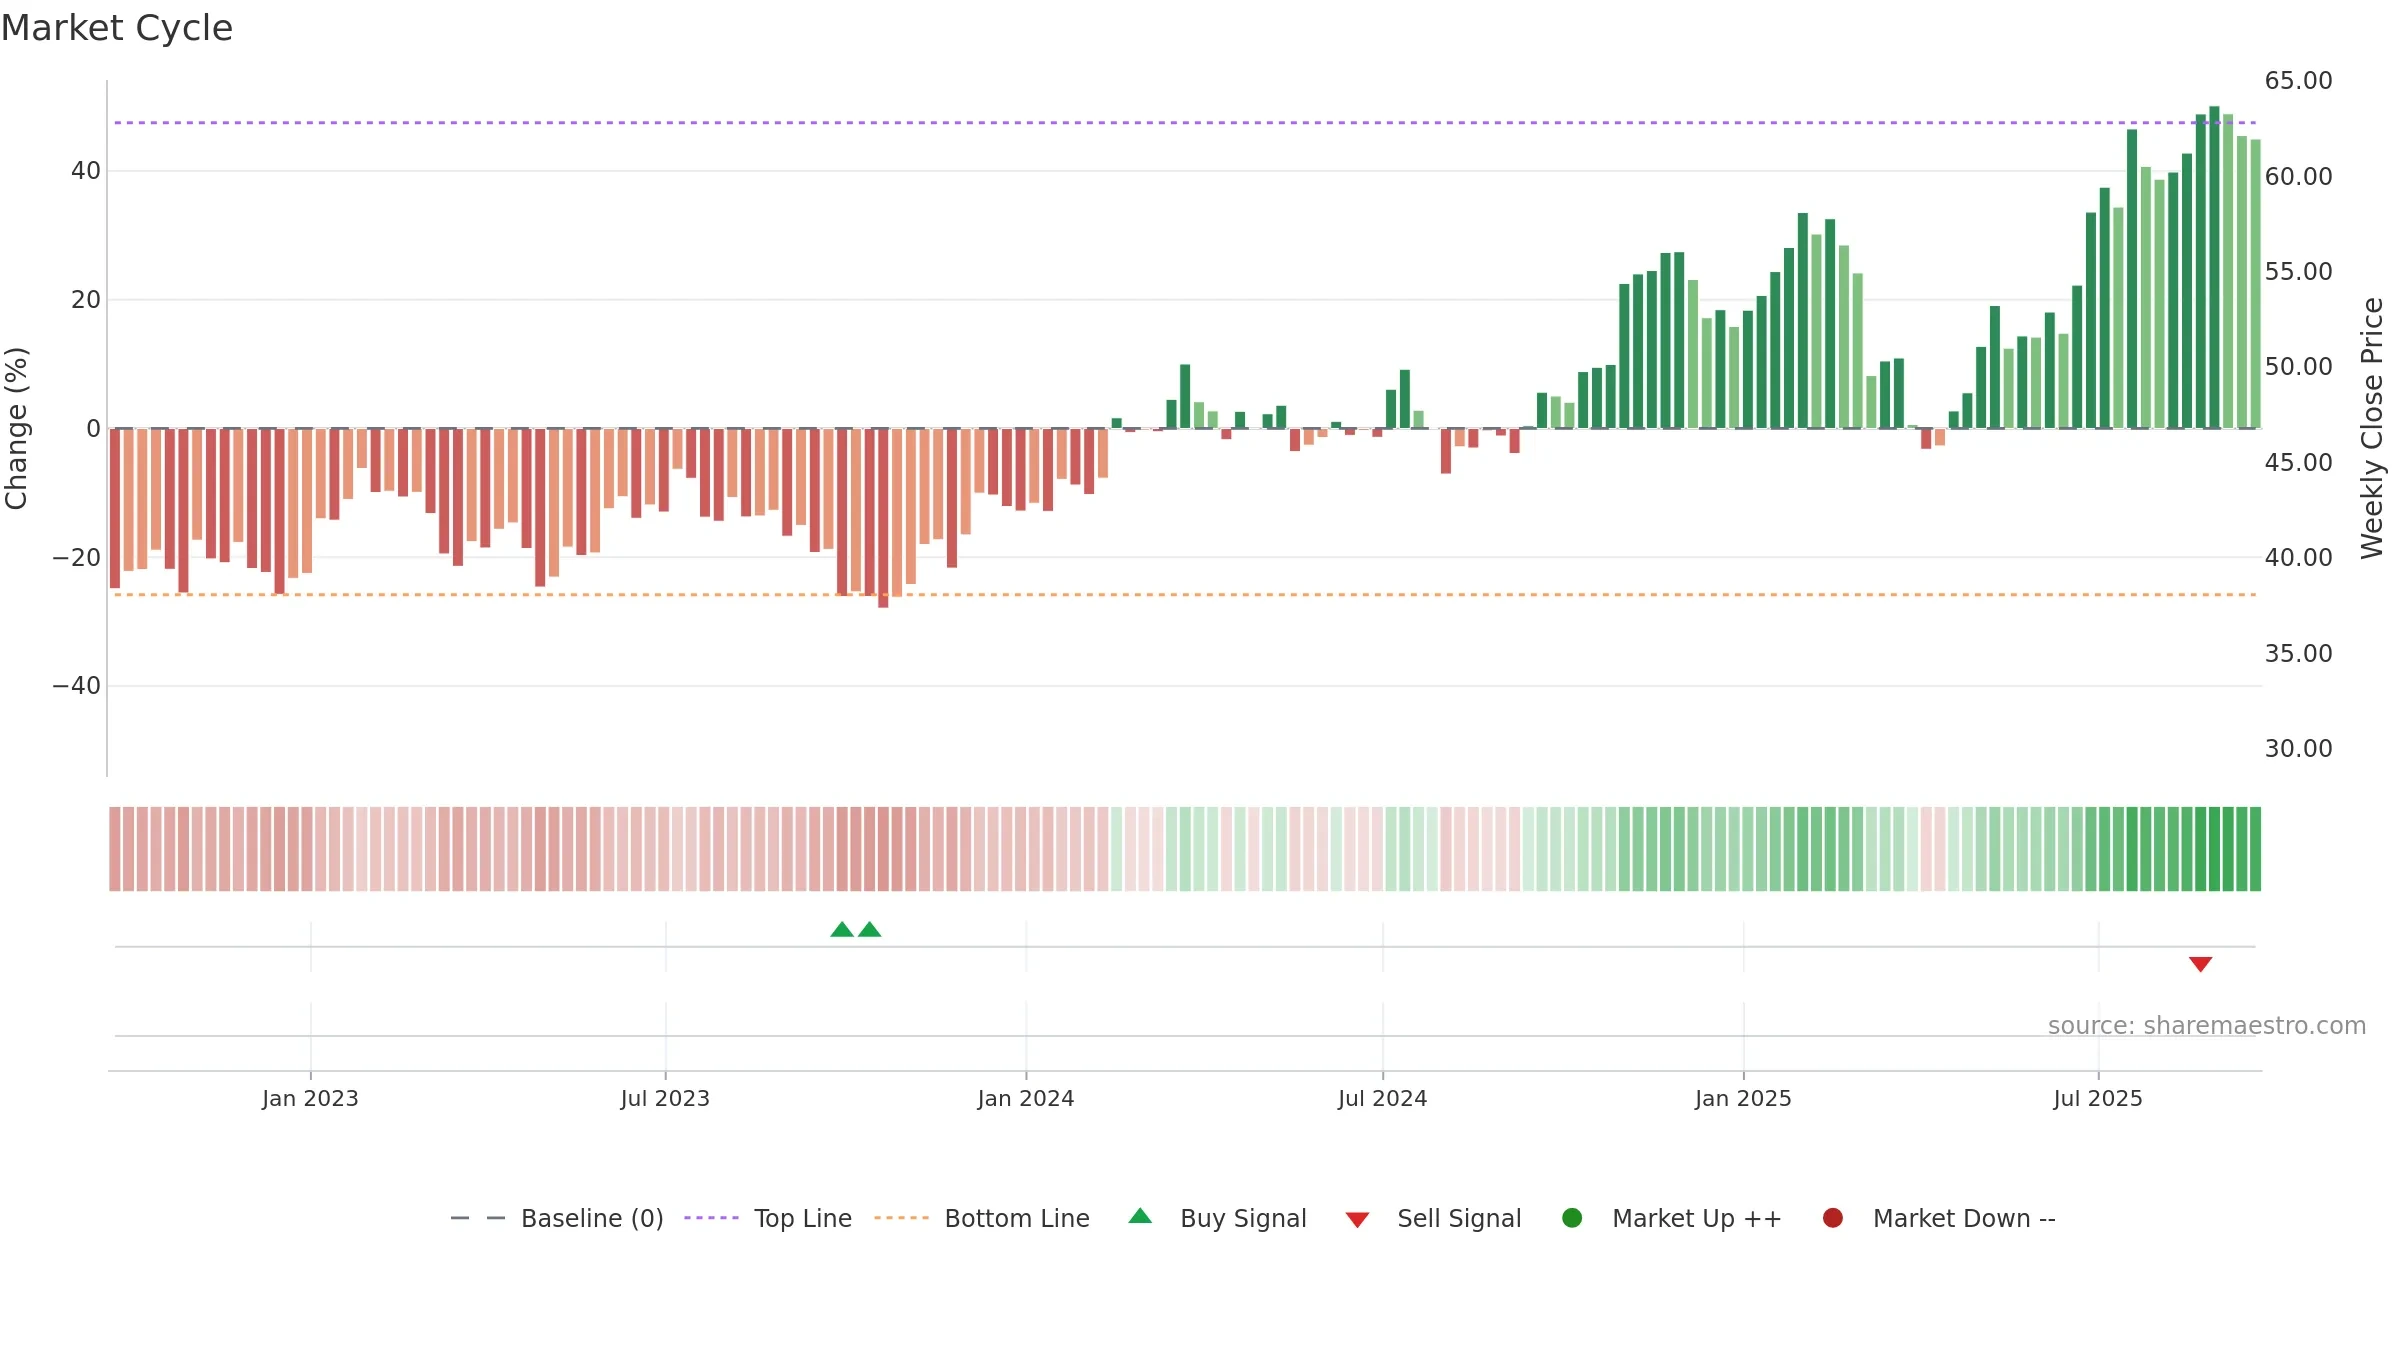Click the source: sharemaestro.com text

2207,1026
